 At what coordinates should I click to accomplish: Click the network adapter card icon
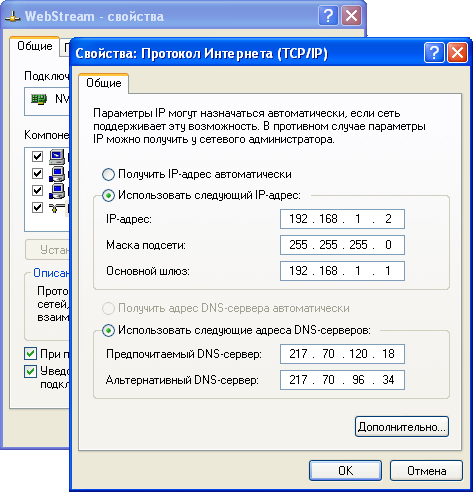point(39,99)
